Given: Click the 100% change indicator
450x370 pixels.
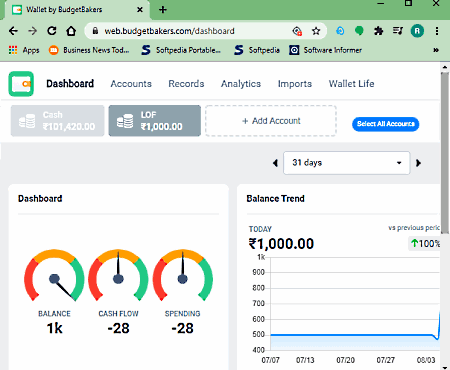Looking at the screenshot, I should [x=424, y=244].
